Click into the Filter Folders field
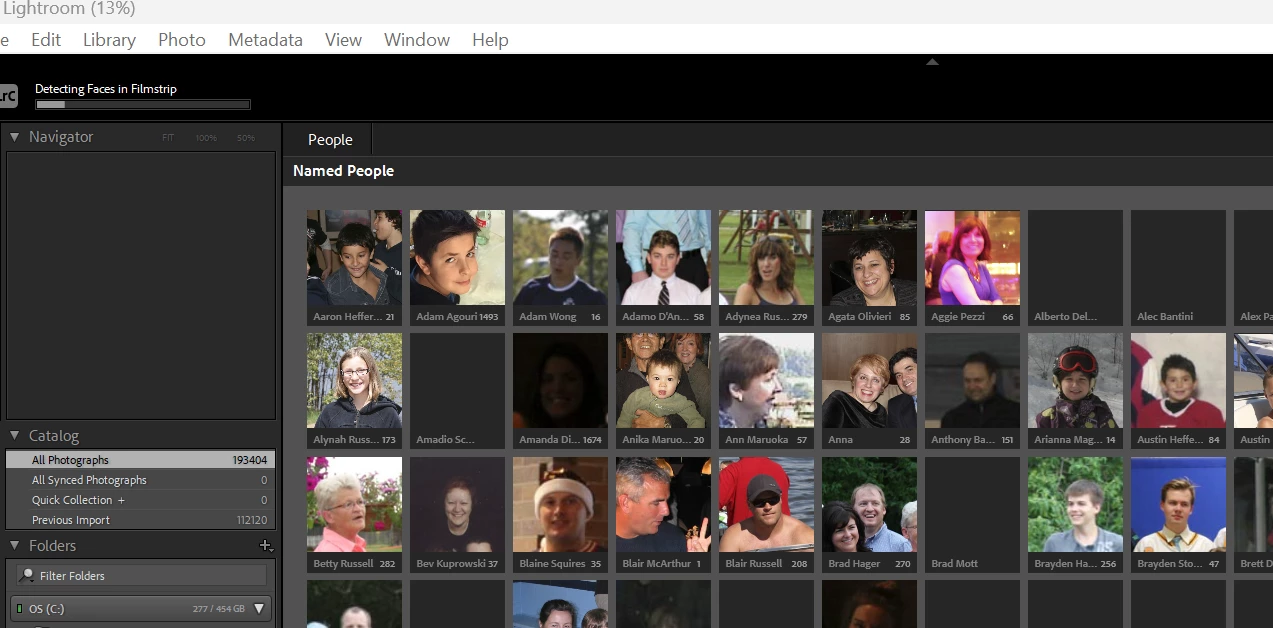This screenshot has height=628, width=1273. (x=142, y=576)
